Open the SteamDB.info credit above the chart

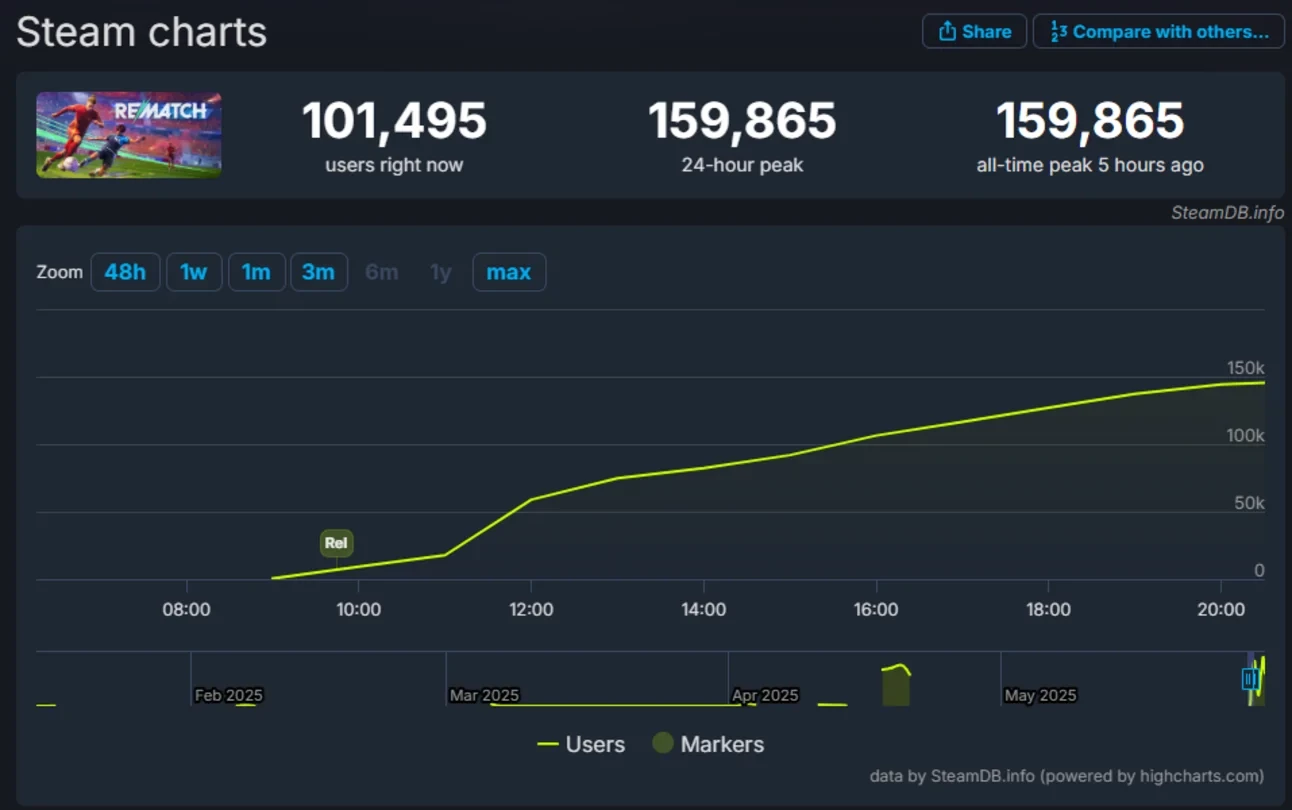(1227, 212)
